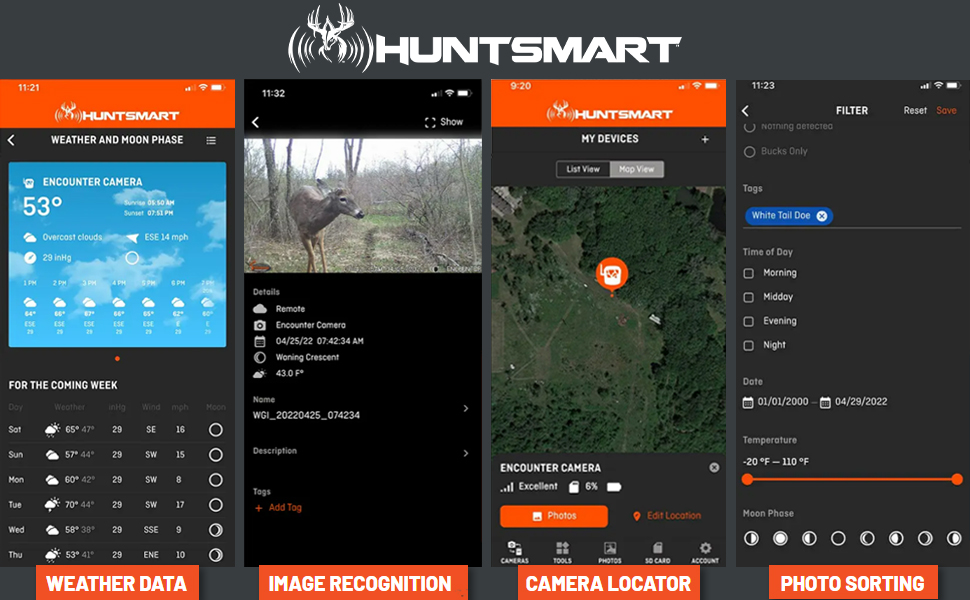Open start date picker 01/01/2000
Viewport: 970px width, 600px height.
776,402
